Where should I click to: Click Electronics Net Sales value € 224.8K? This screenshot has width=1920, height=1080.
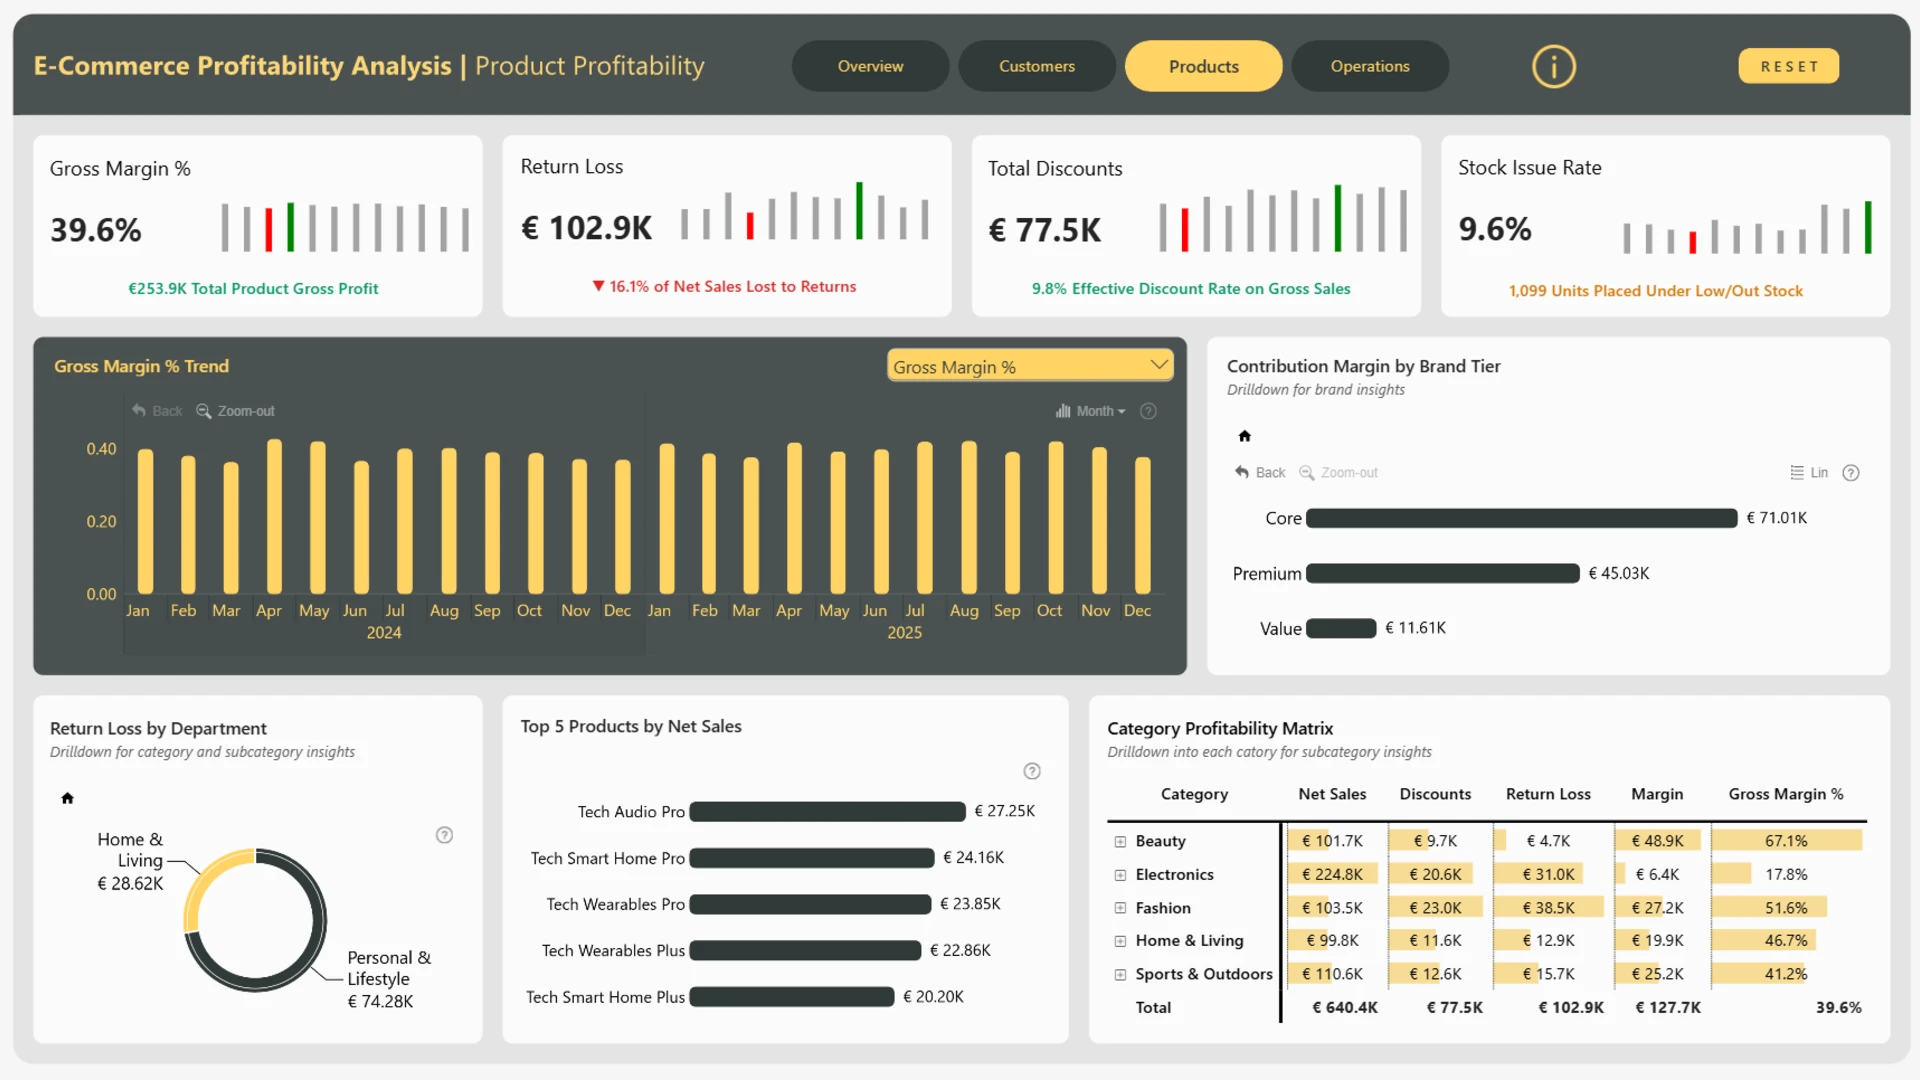click(1332, 874)
